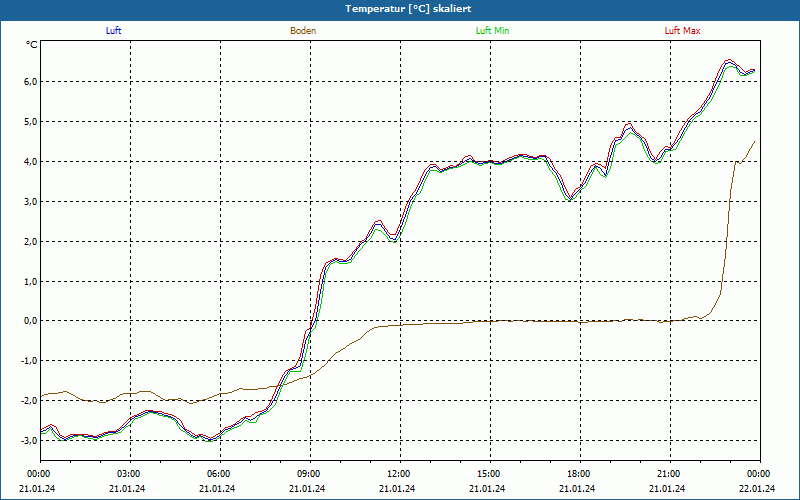Click the 15:00 time axis marker
The image size is (800, 500).
pyautogui.click(x=489, y=474)
